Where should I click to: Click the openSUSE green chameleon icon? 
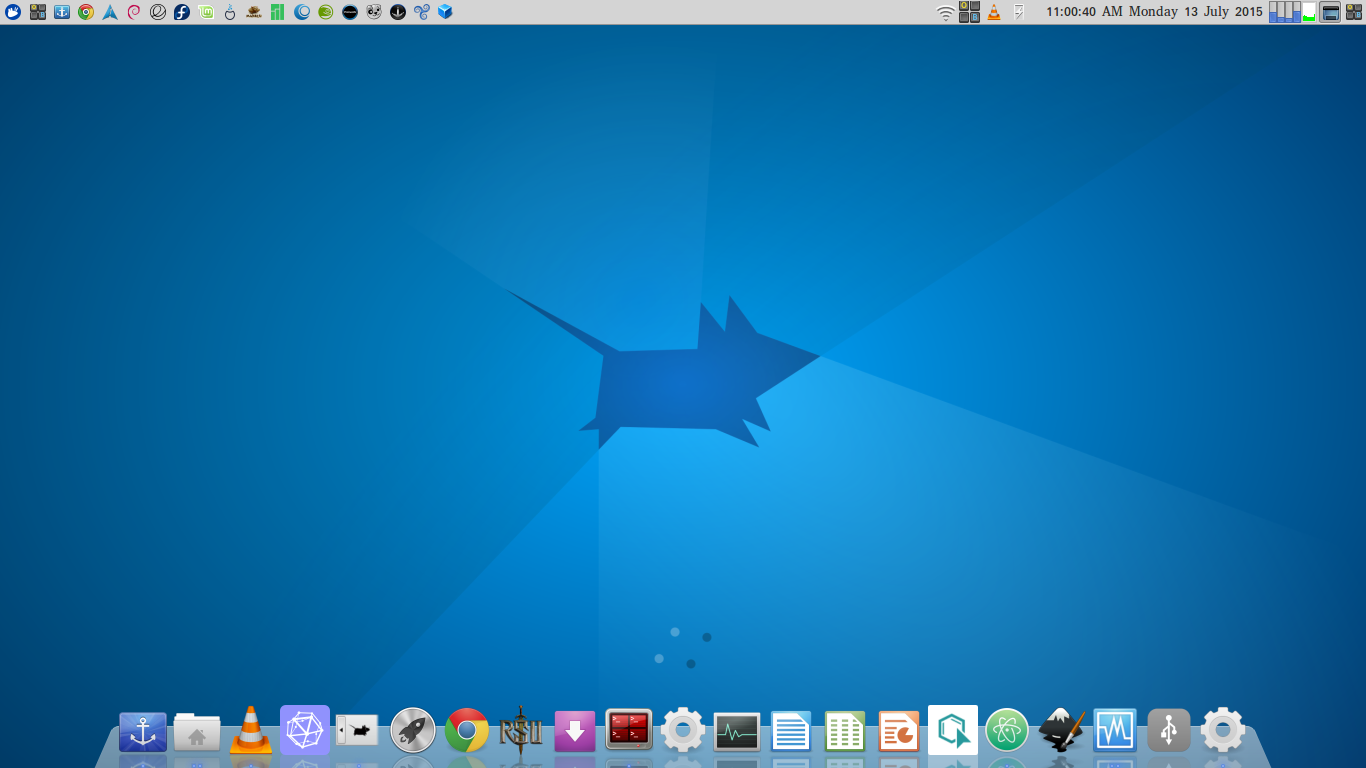click(x=326, y=12)
